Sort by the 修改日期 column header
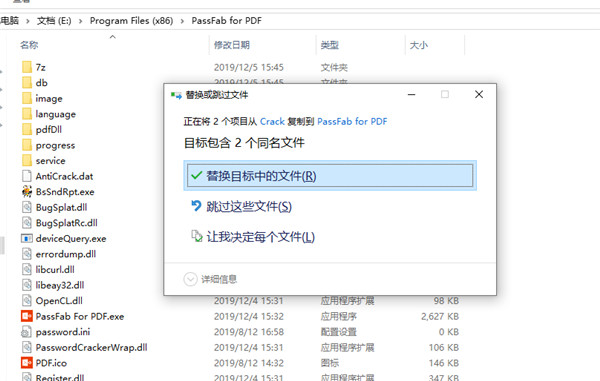The image size is (600, 381). click(232, 45)
